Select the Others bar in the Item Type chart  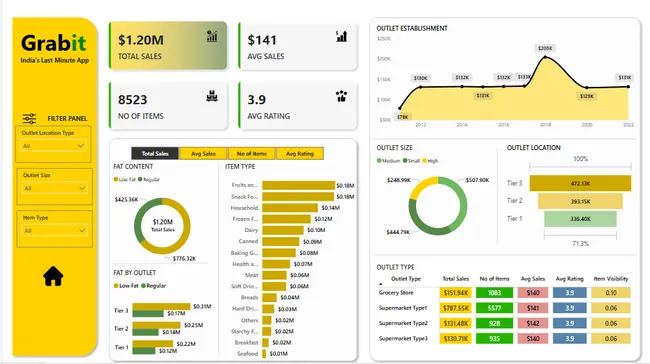[x=267, y=320]
